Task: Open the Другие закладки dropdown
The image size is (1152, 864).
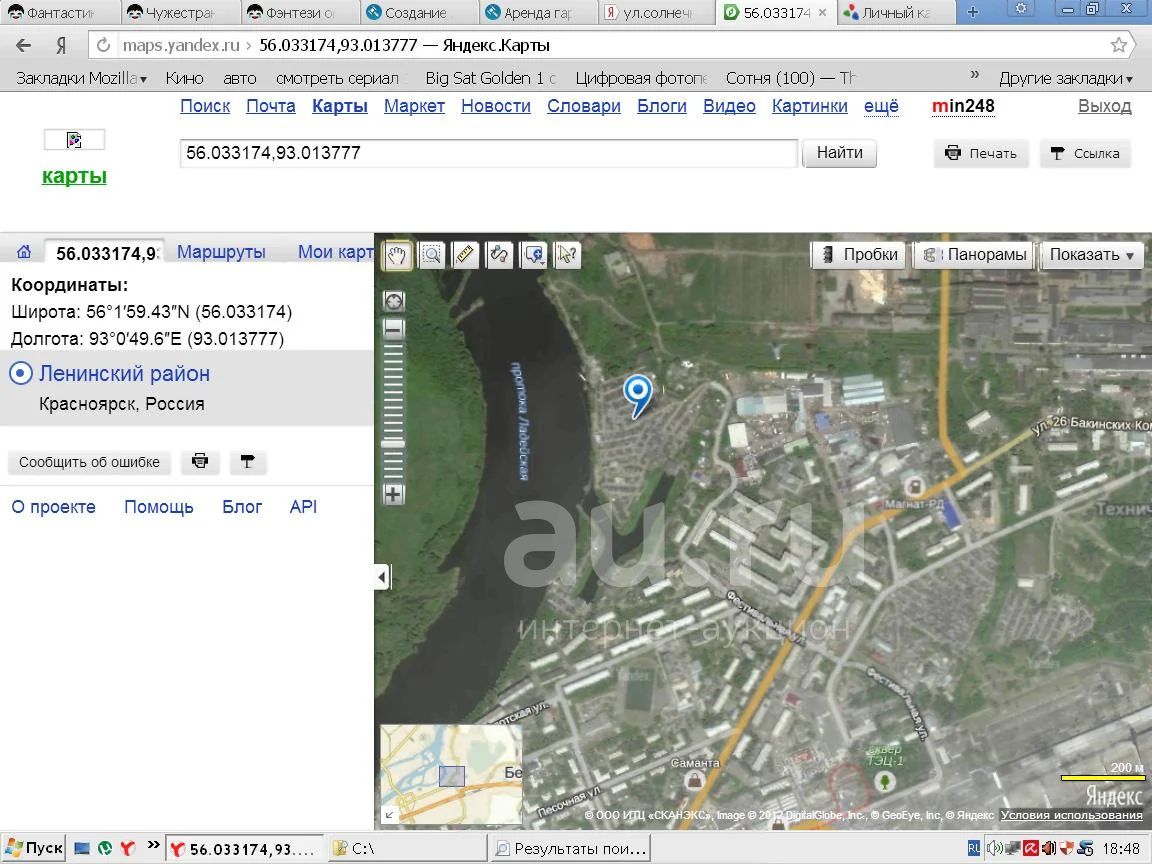Action: (x=1065, y=79)
